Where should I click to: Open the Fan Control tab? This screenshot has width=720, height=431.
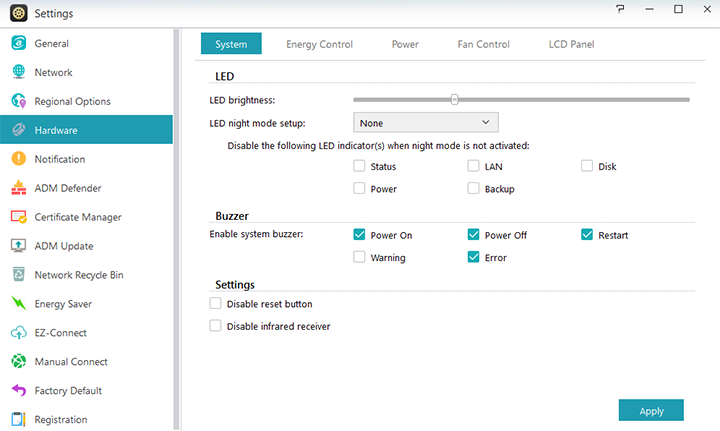(483, 44)
